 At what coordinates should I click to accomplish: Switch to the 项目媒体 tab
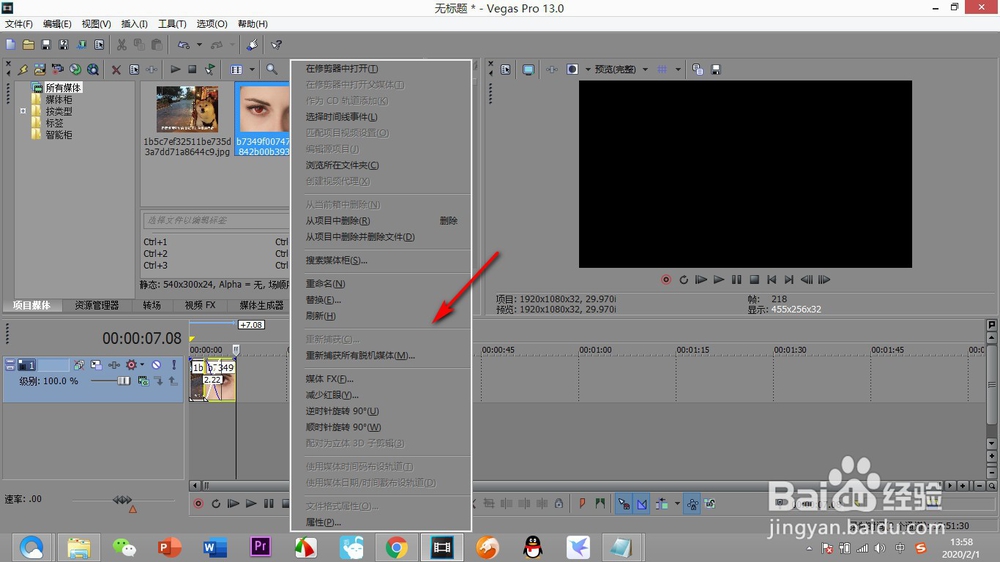point(32,306)
